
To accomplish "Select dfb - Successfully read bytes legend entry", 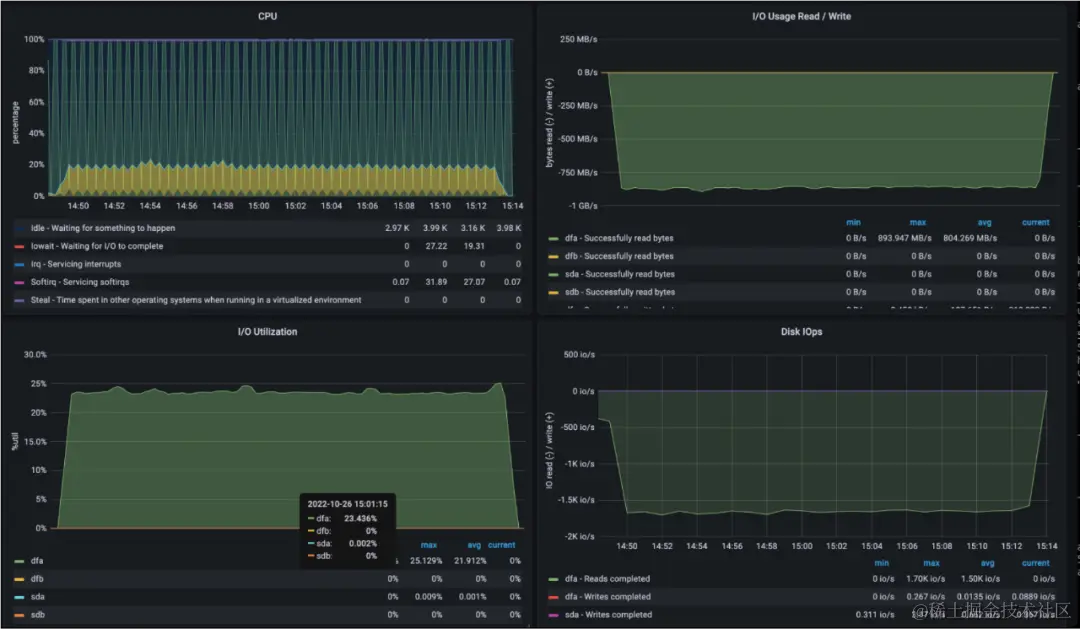I will [619, 256].
